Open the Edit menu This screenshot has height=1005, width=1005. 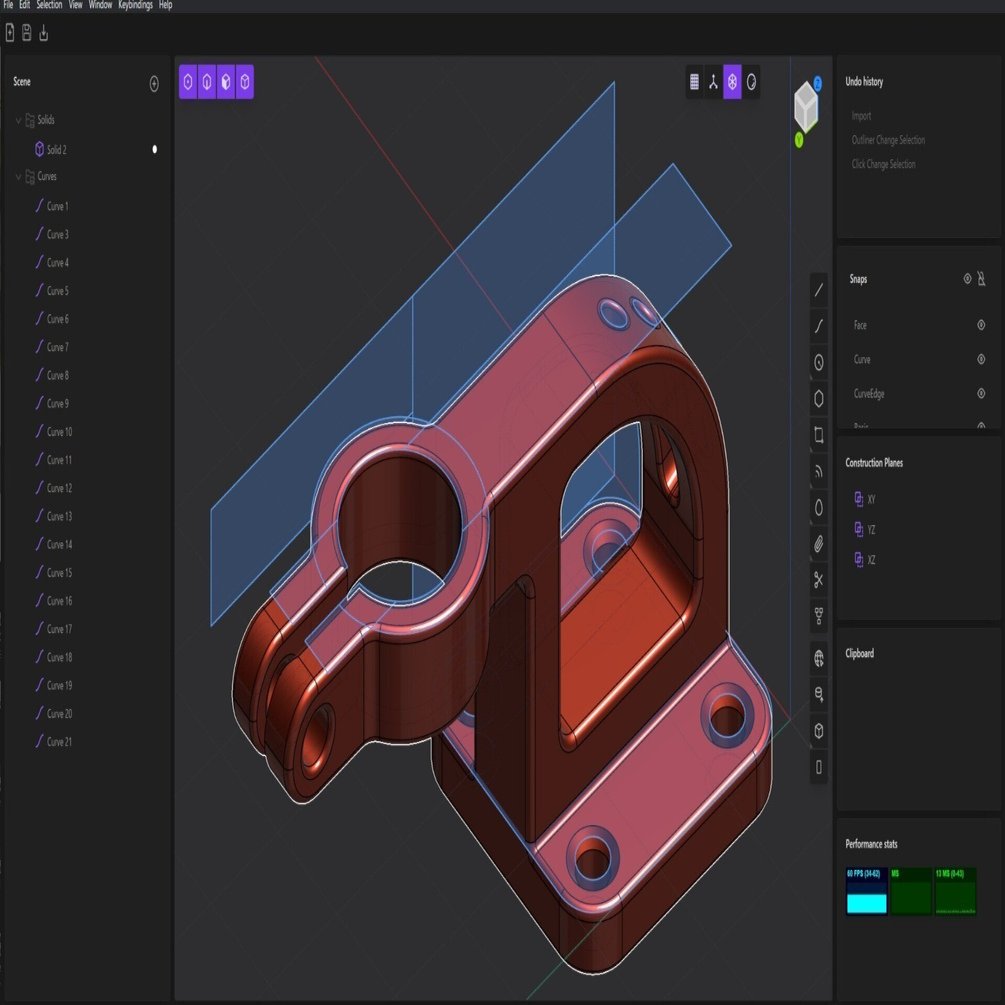coord(24,4)
